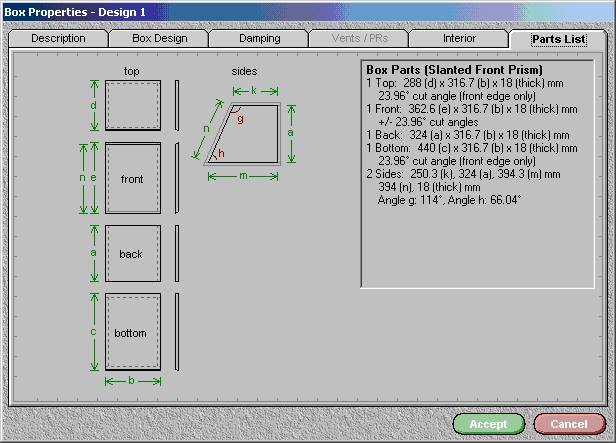
Task: Click the top panel square in the diagram
Action: pos(132,105)
